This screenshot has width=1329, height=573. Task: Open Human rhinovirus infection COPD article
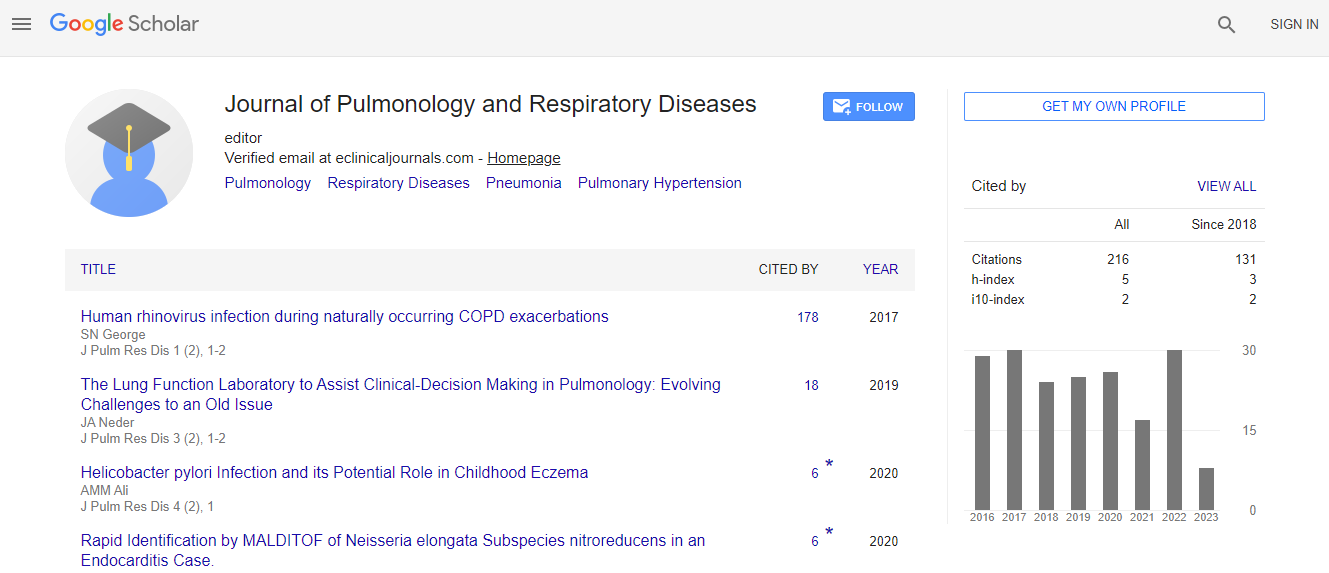(x=344, y=316)
